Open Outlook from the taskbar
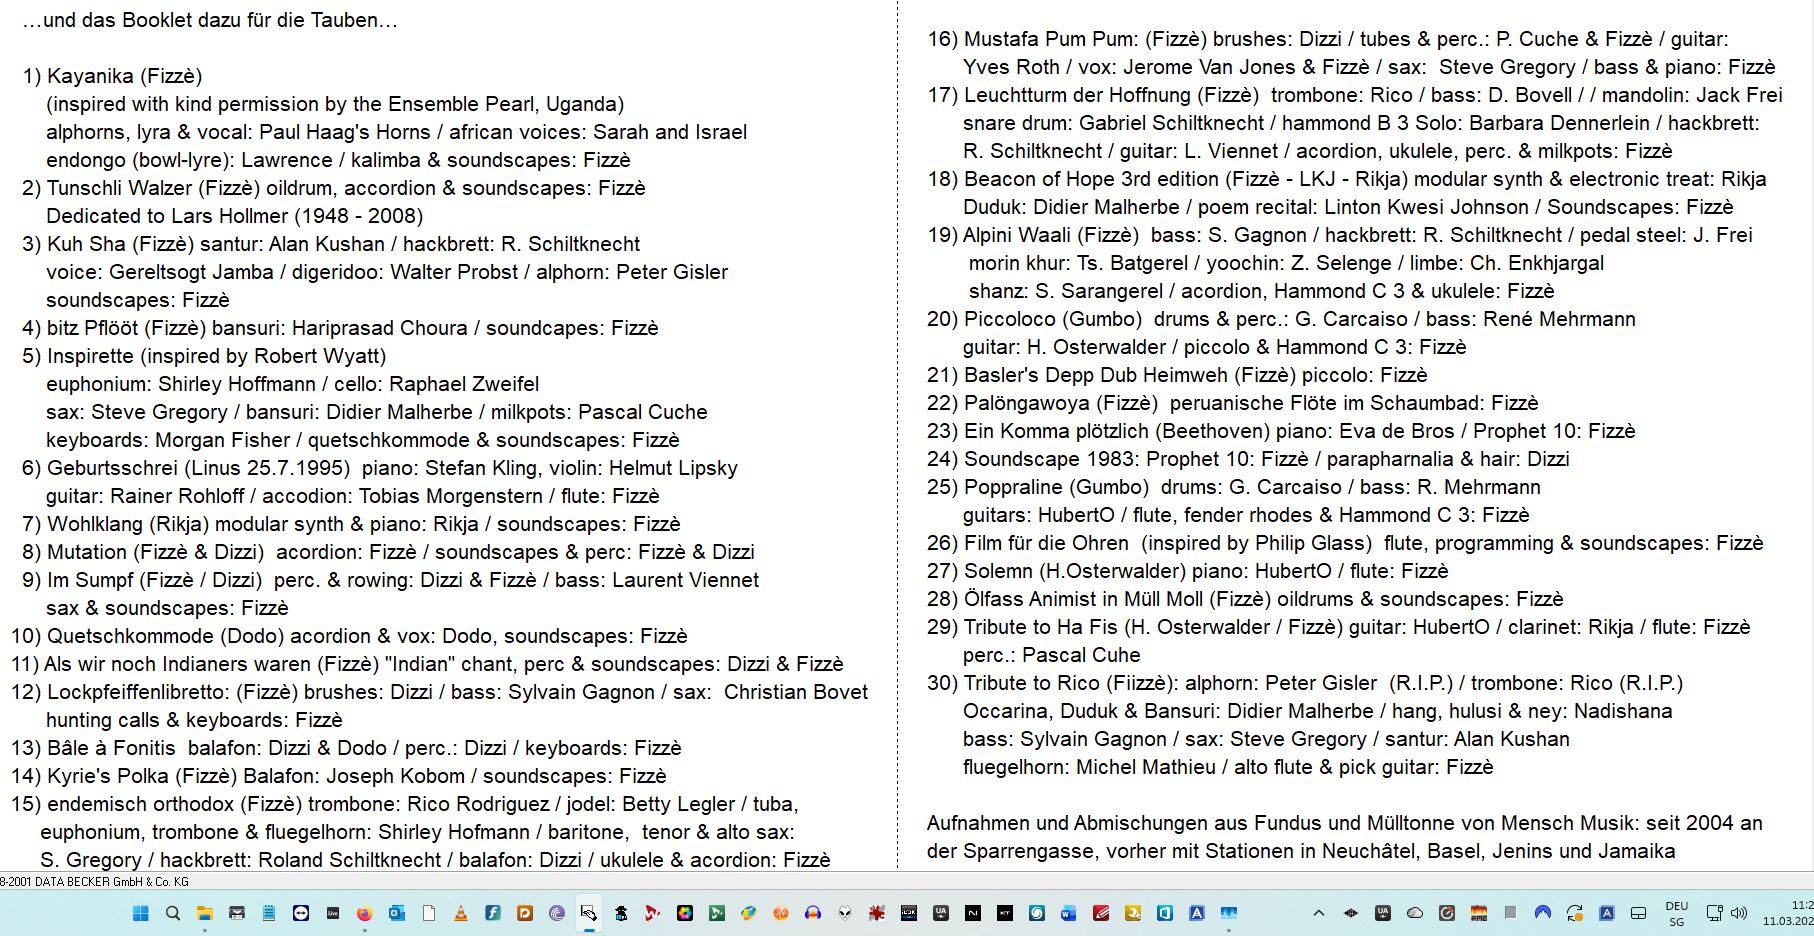 pos(397,913)
